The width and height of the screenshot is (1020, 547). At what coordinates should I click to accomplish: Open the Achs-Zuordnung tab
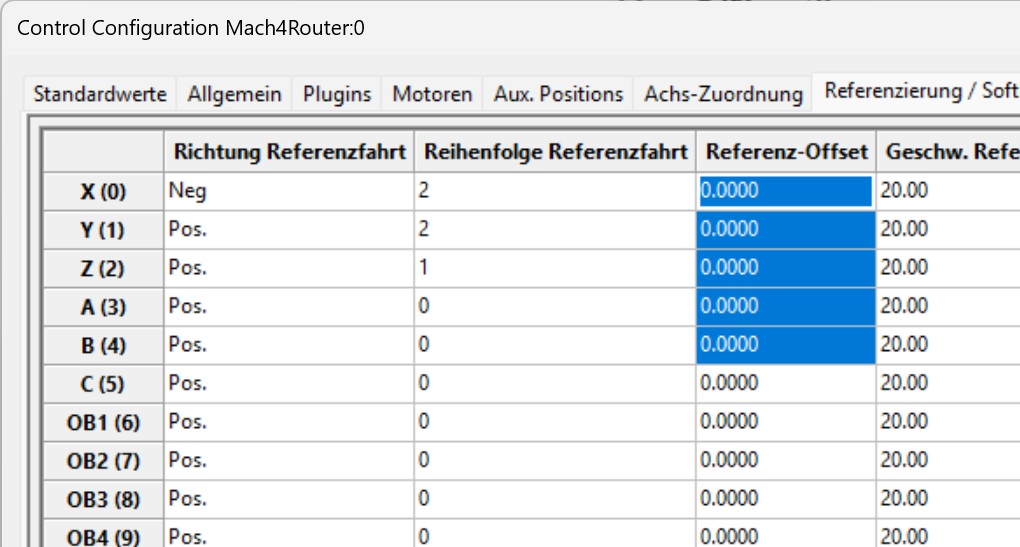tap(723, 94)
